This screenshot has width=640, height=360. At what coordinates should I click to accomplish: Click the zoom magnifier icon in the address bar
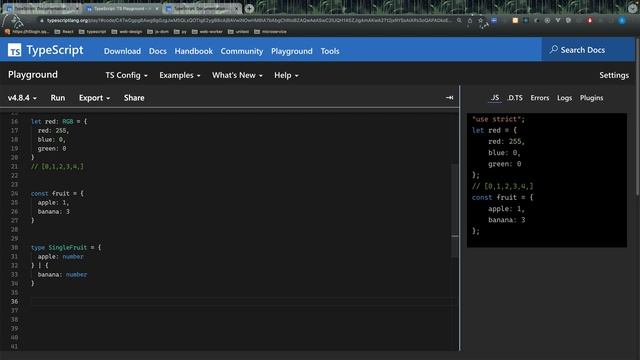[459, 20]
